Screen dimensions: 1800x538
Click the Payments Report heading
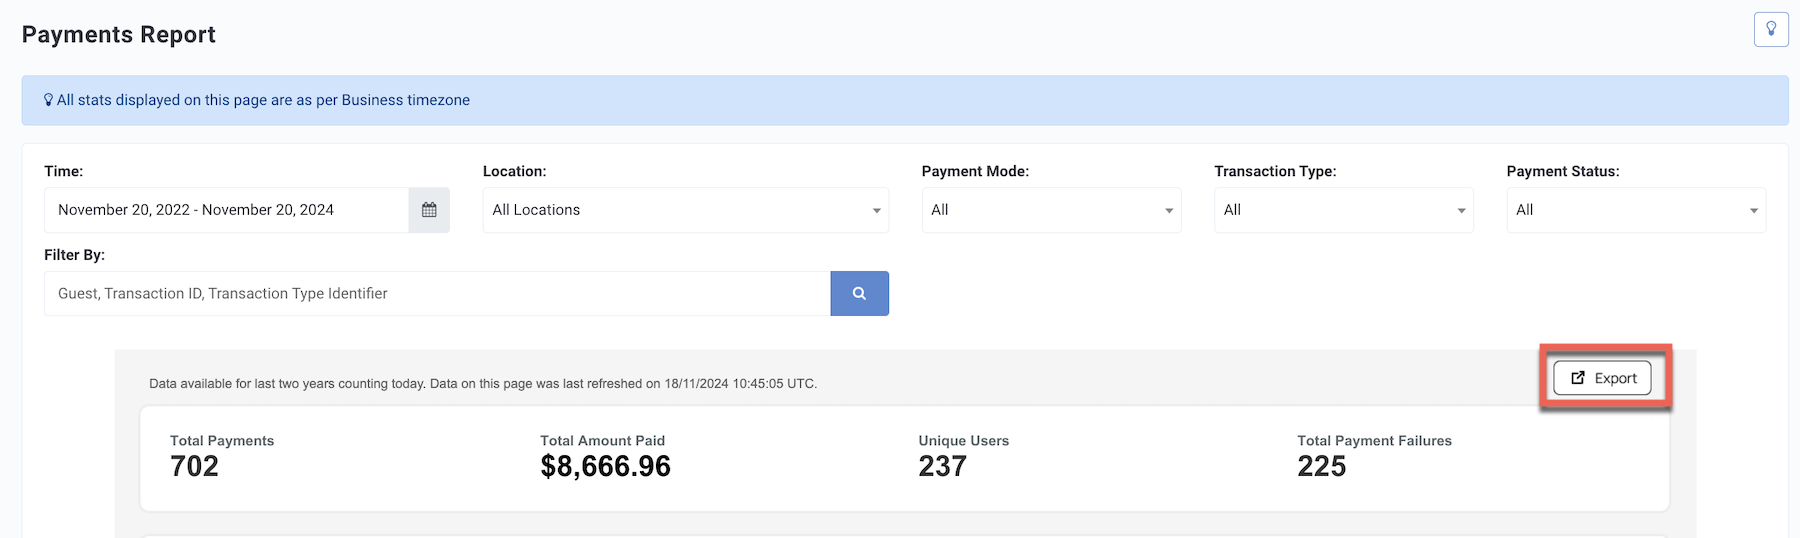119,35
